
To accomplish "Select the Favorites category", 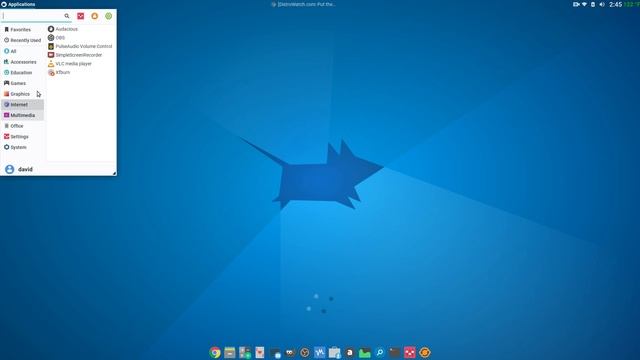I will 22,29.
